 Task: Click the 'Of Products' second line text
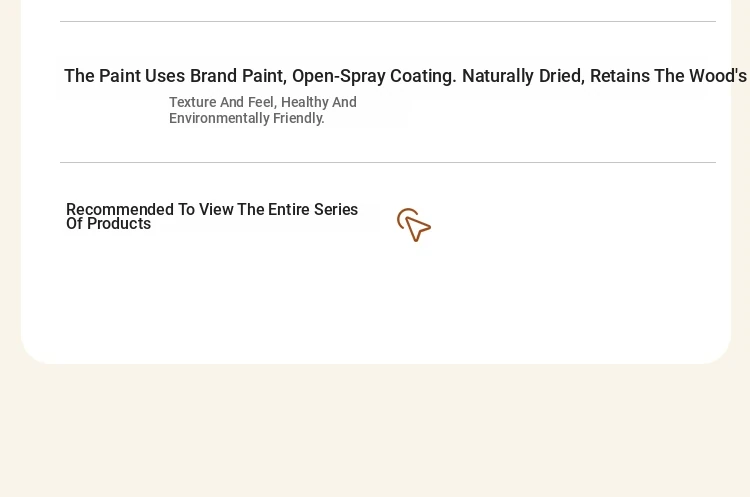(109, 224)
